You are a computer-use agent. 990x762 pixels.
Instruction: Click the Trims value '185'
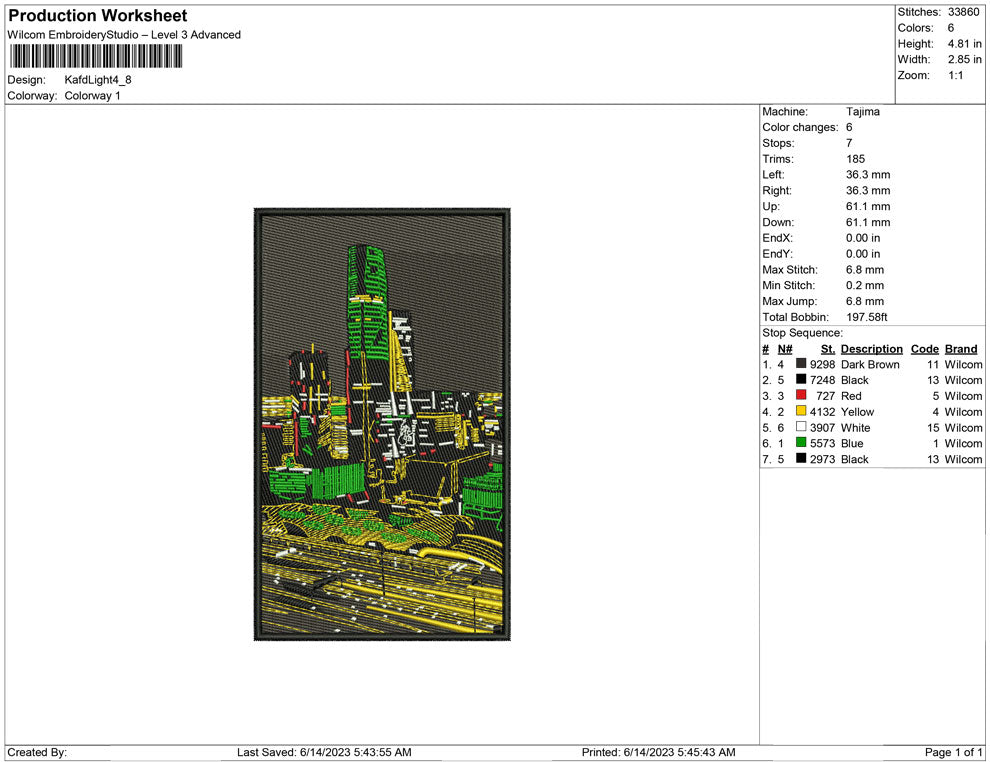pyautogui.click(x=856, y=158)
